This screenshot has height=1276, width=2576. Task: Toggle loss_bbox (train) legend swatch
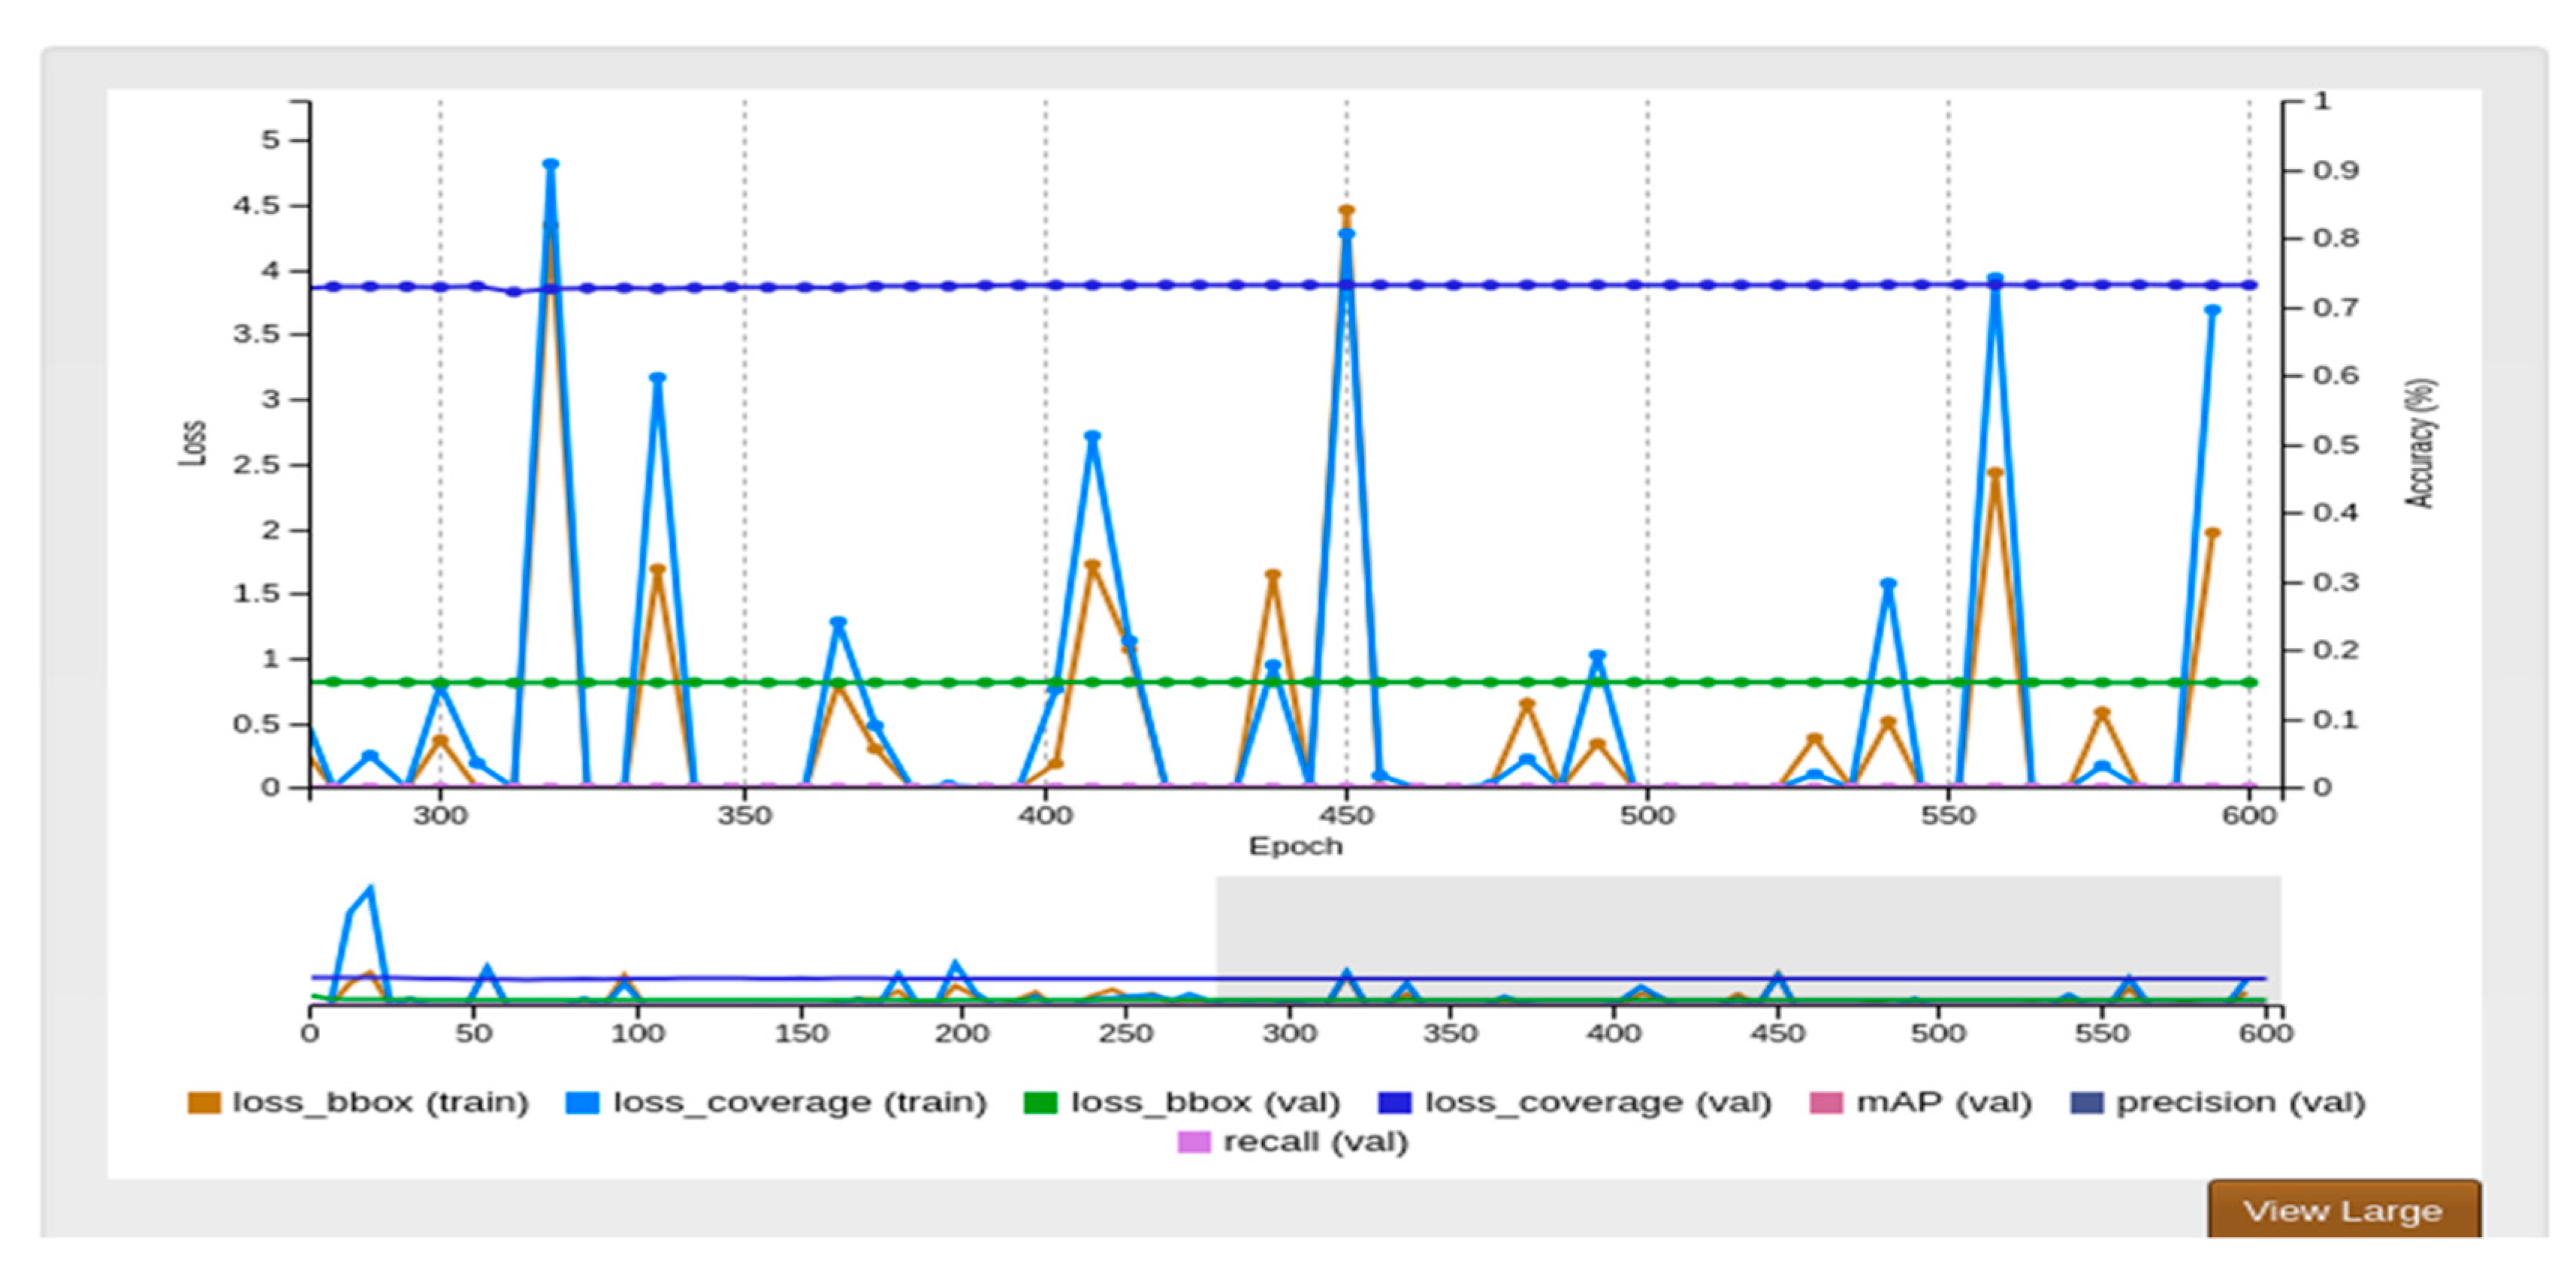pos(204,1102)
